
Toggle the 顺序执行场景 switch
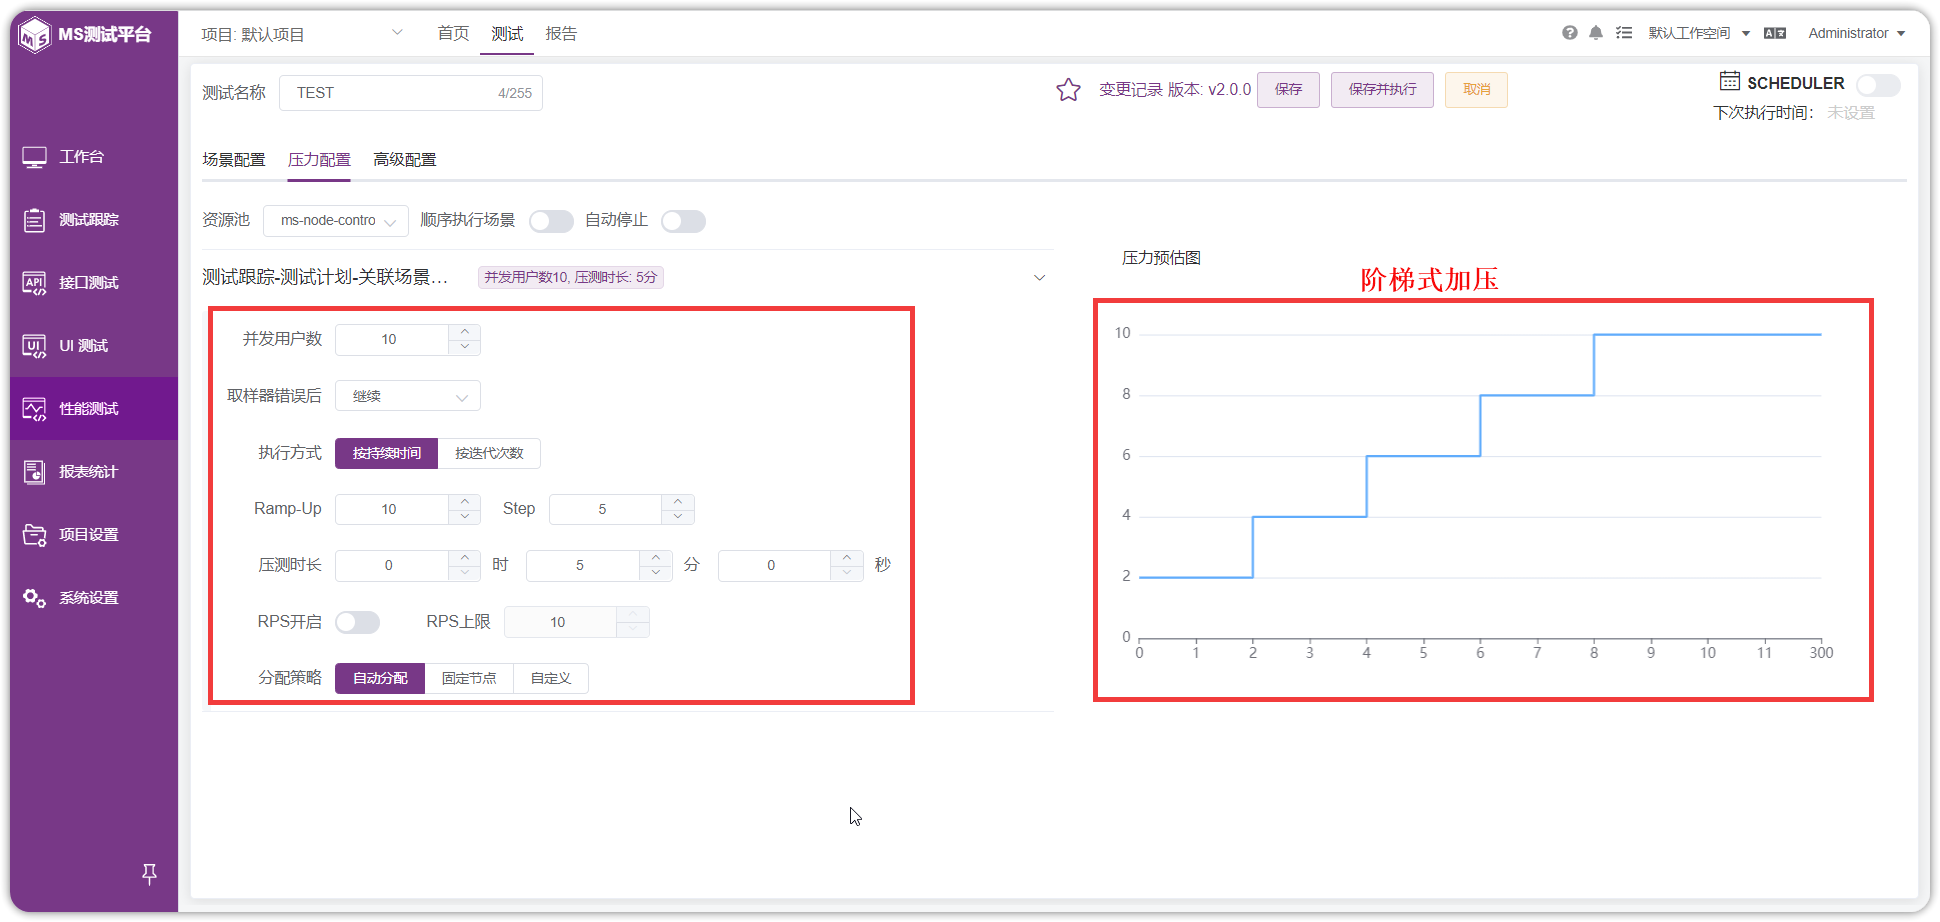click(x=551, y=221)
